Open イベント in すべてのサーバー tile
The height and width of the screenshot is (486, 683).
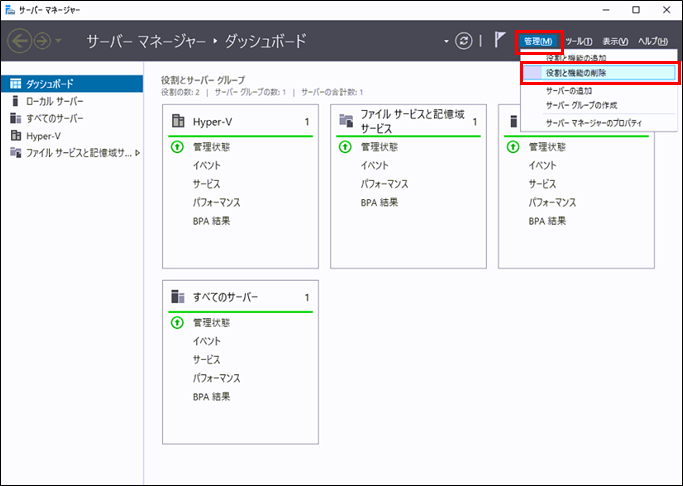pos(207,341)
